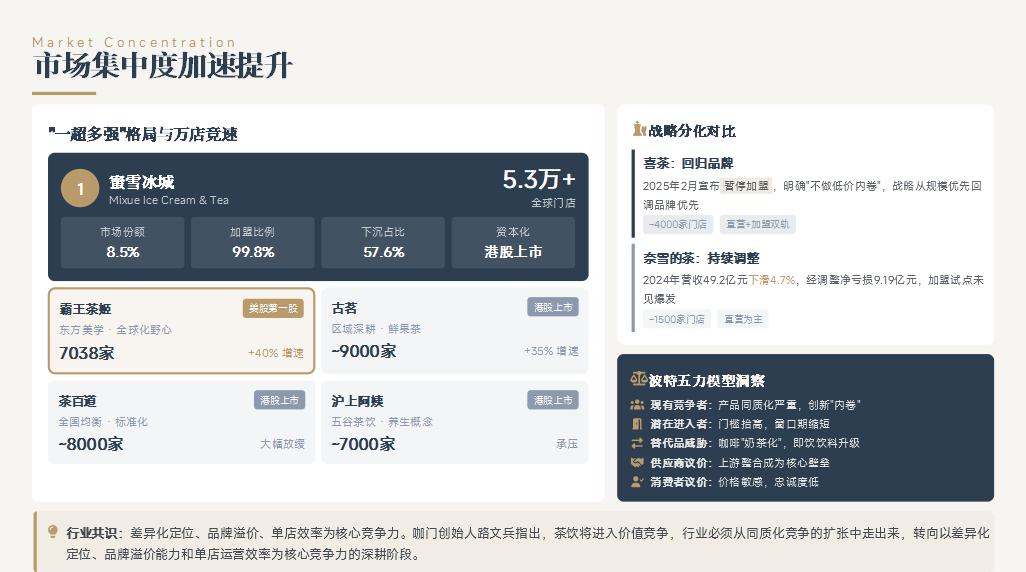Screen dimensions: 1026x572
Task: Click the lightbulb icon beside 行业共识
Action: click(x=53, y=531)
